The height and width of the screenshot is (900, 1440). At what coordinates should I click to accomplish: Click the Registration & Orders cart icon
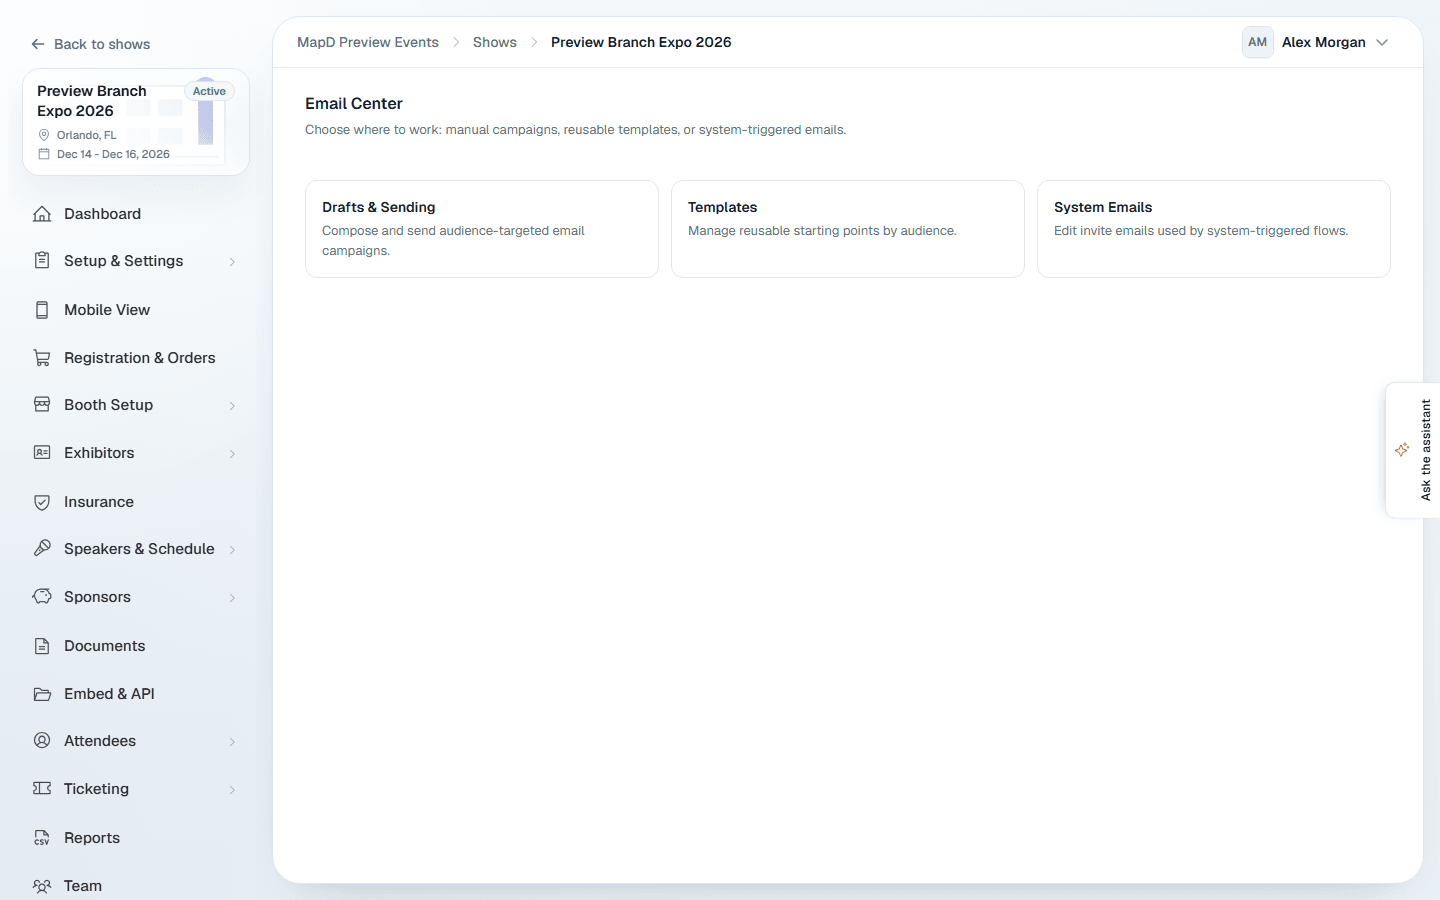coord(42,358)
